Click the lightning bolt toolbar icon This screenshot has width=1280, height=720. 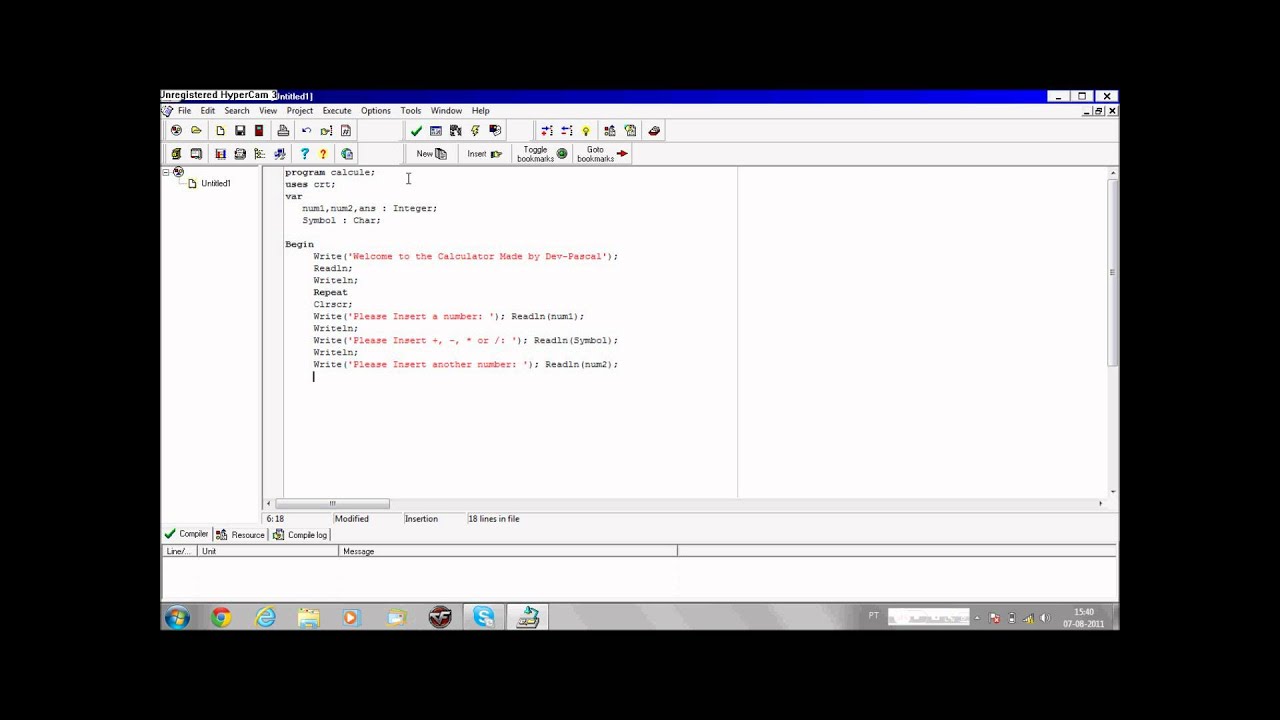point(475,131)
